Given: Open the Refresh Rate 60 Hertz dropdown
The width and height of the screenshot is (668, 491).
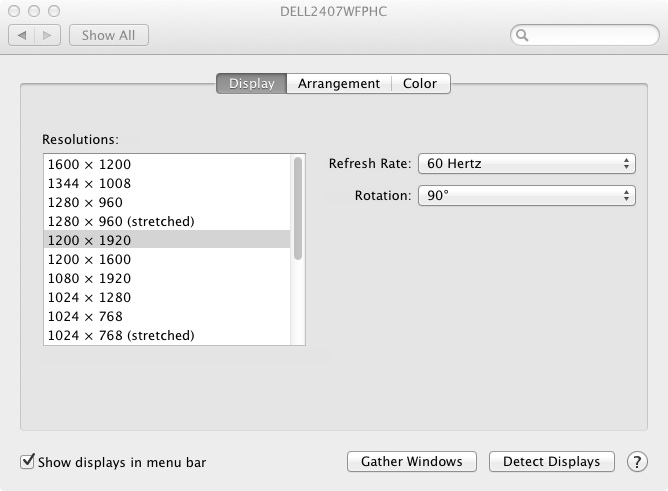Looking at the screenshot, I should 527,164.
